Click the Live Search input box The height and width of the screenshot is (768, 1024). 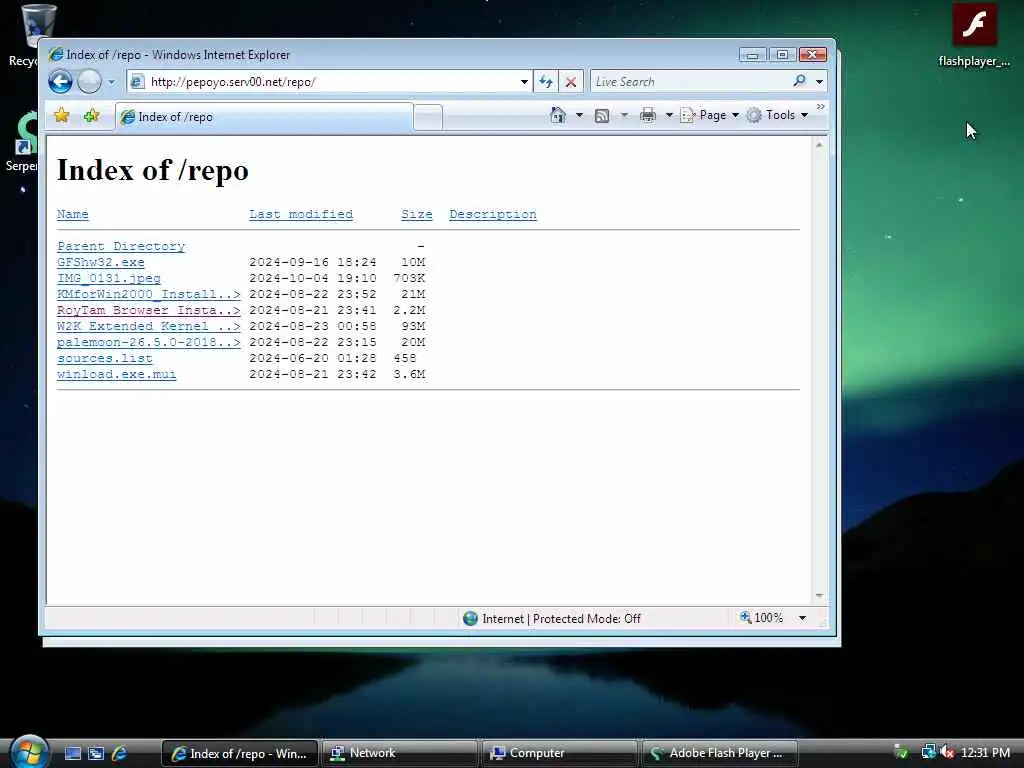tap(691, 82)
